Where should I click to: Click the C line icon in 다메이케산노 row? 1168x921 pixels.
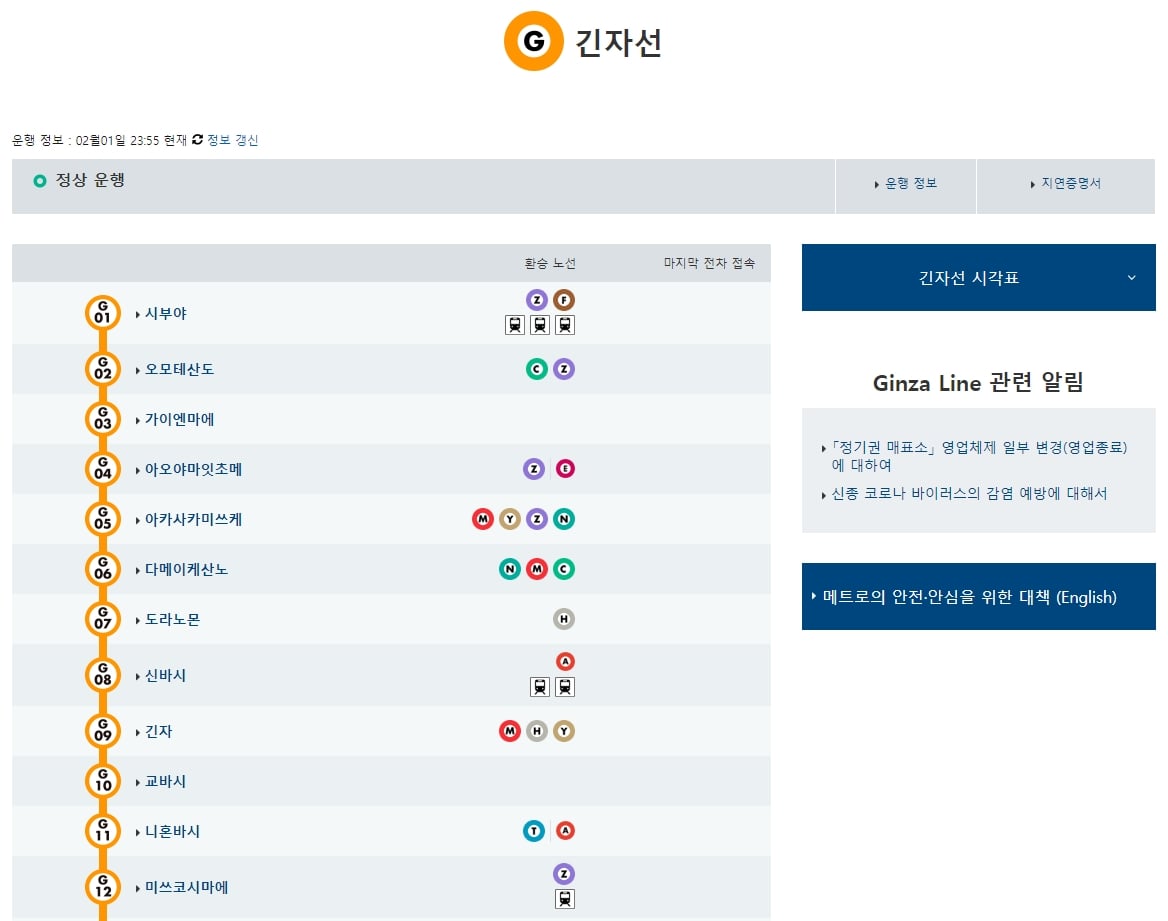point(564,569)
